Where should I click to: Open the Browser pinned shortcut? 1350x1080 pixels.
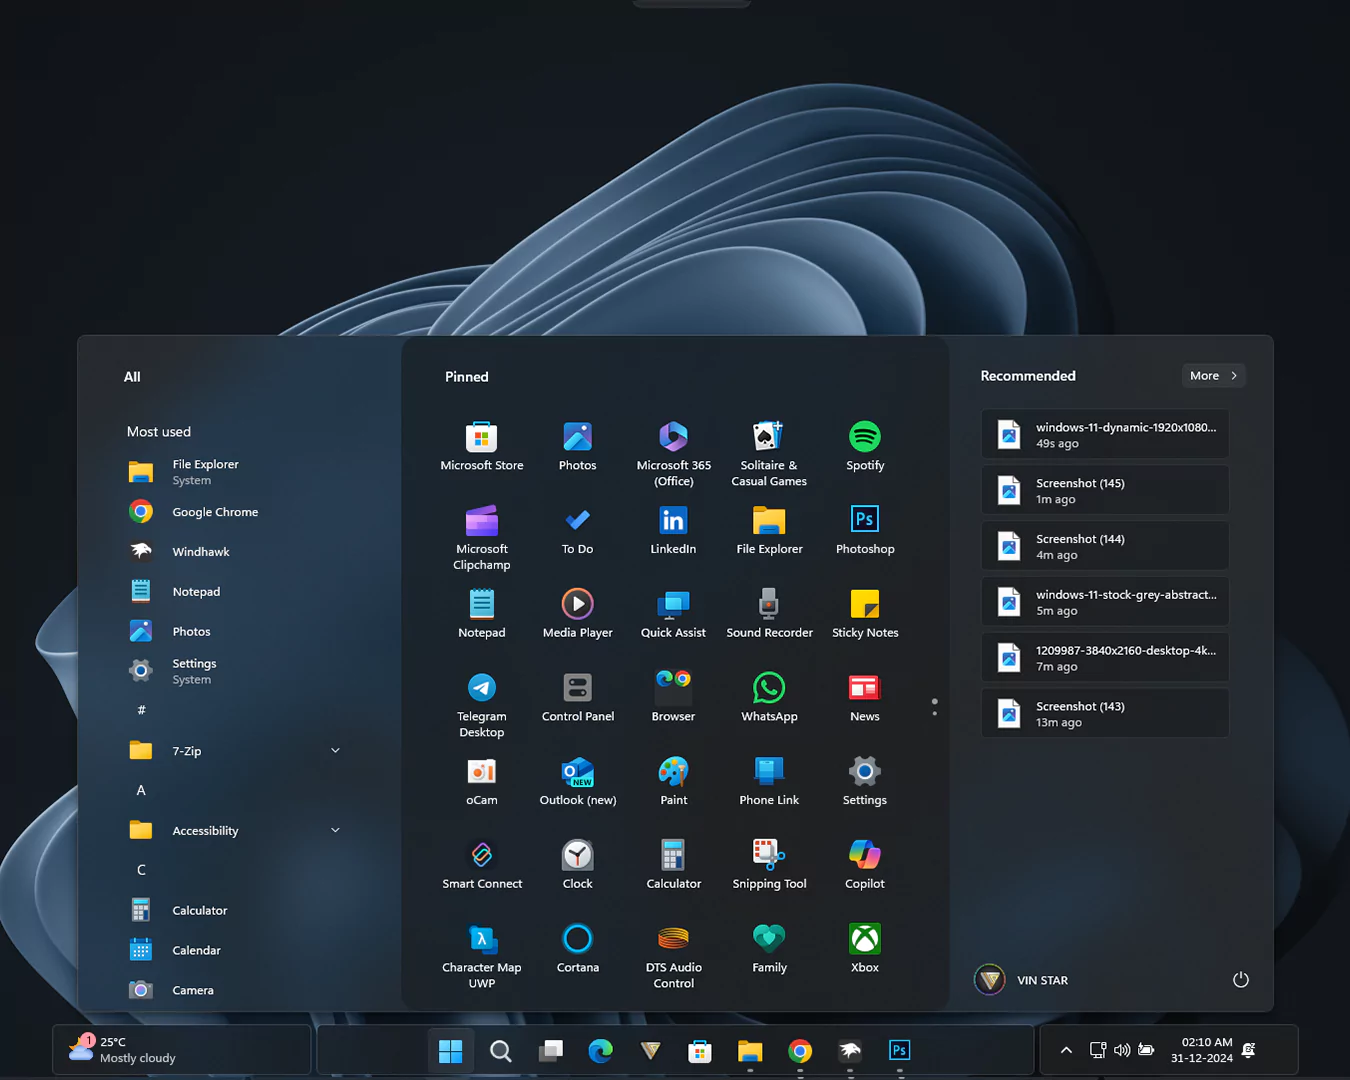pyautogui.click(x=673, y=698)
